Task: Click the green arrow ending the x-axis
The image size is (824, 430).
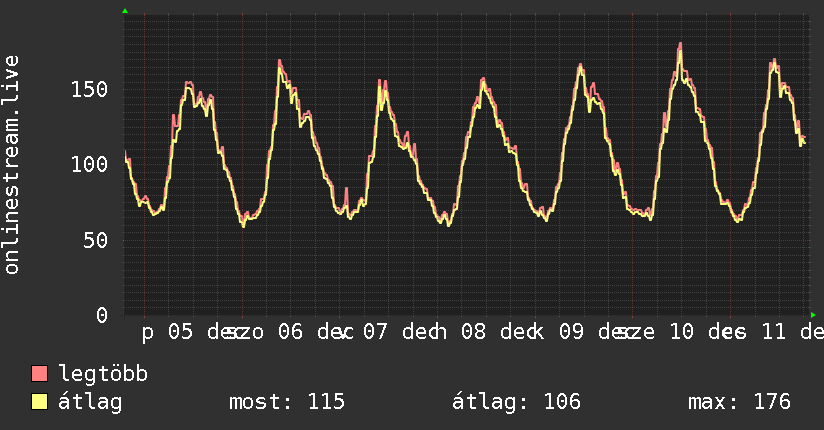Action: pos(813,315)
